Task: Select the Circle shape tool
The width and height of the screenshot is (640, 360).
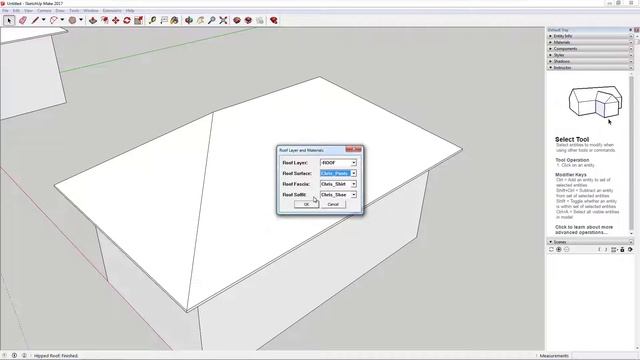Action: tap(72, 20)
